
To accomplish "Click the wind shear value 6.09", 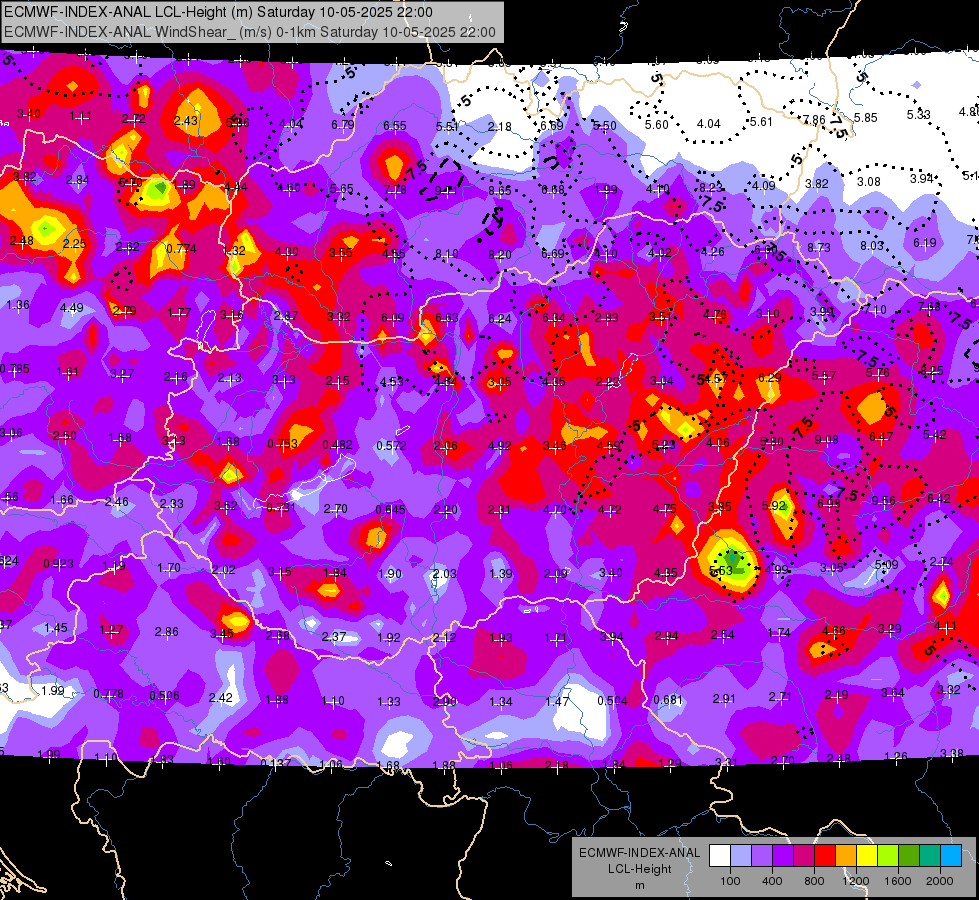I will (x=393, y=318).
